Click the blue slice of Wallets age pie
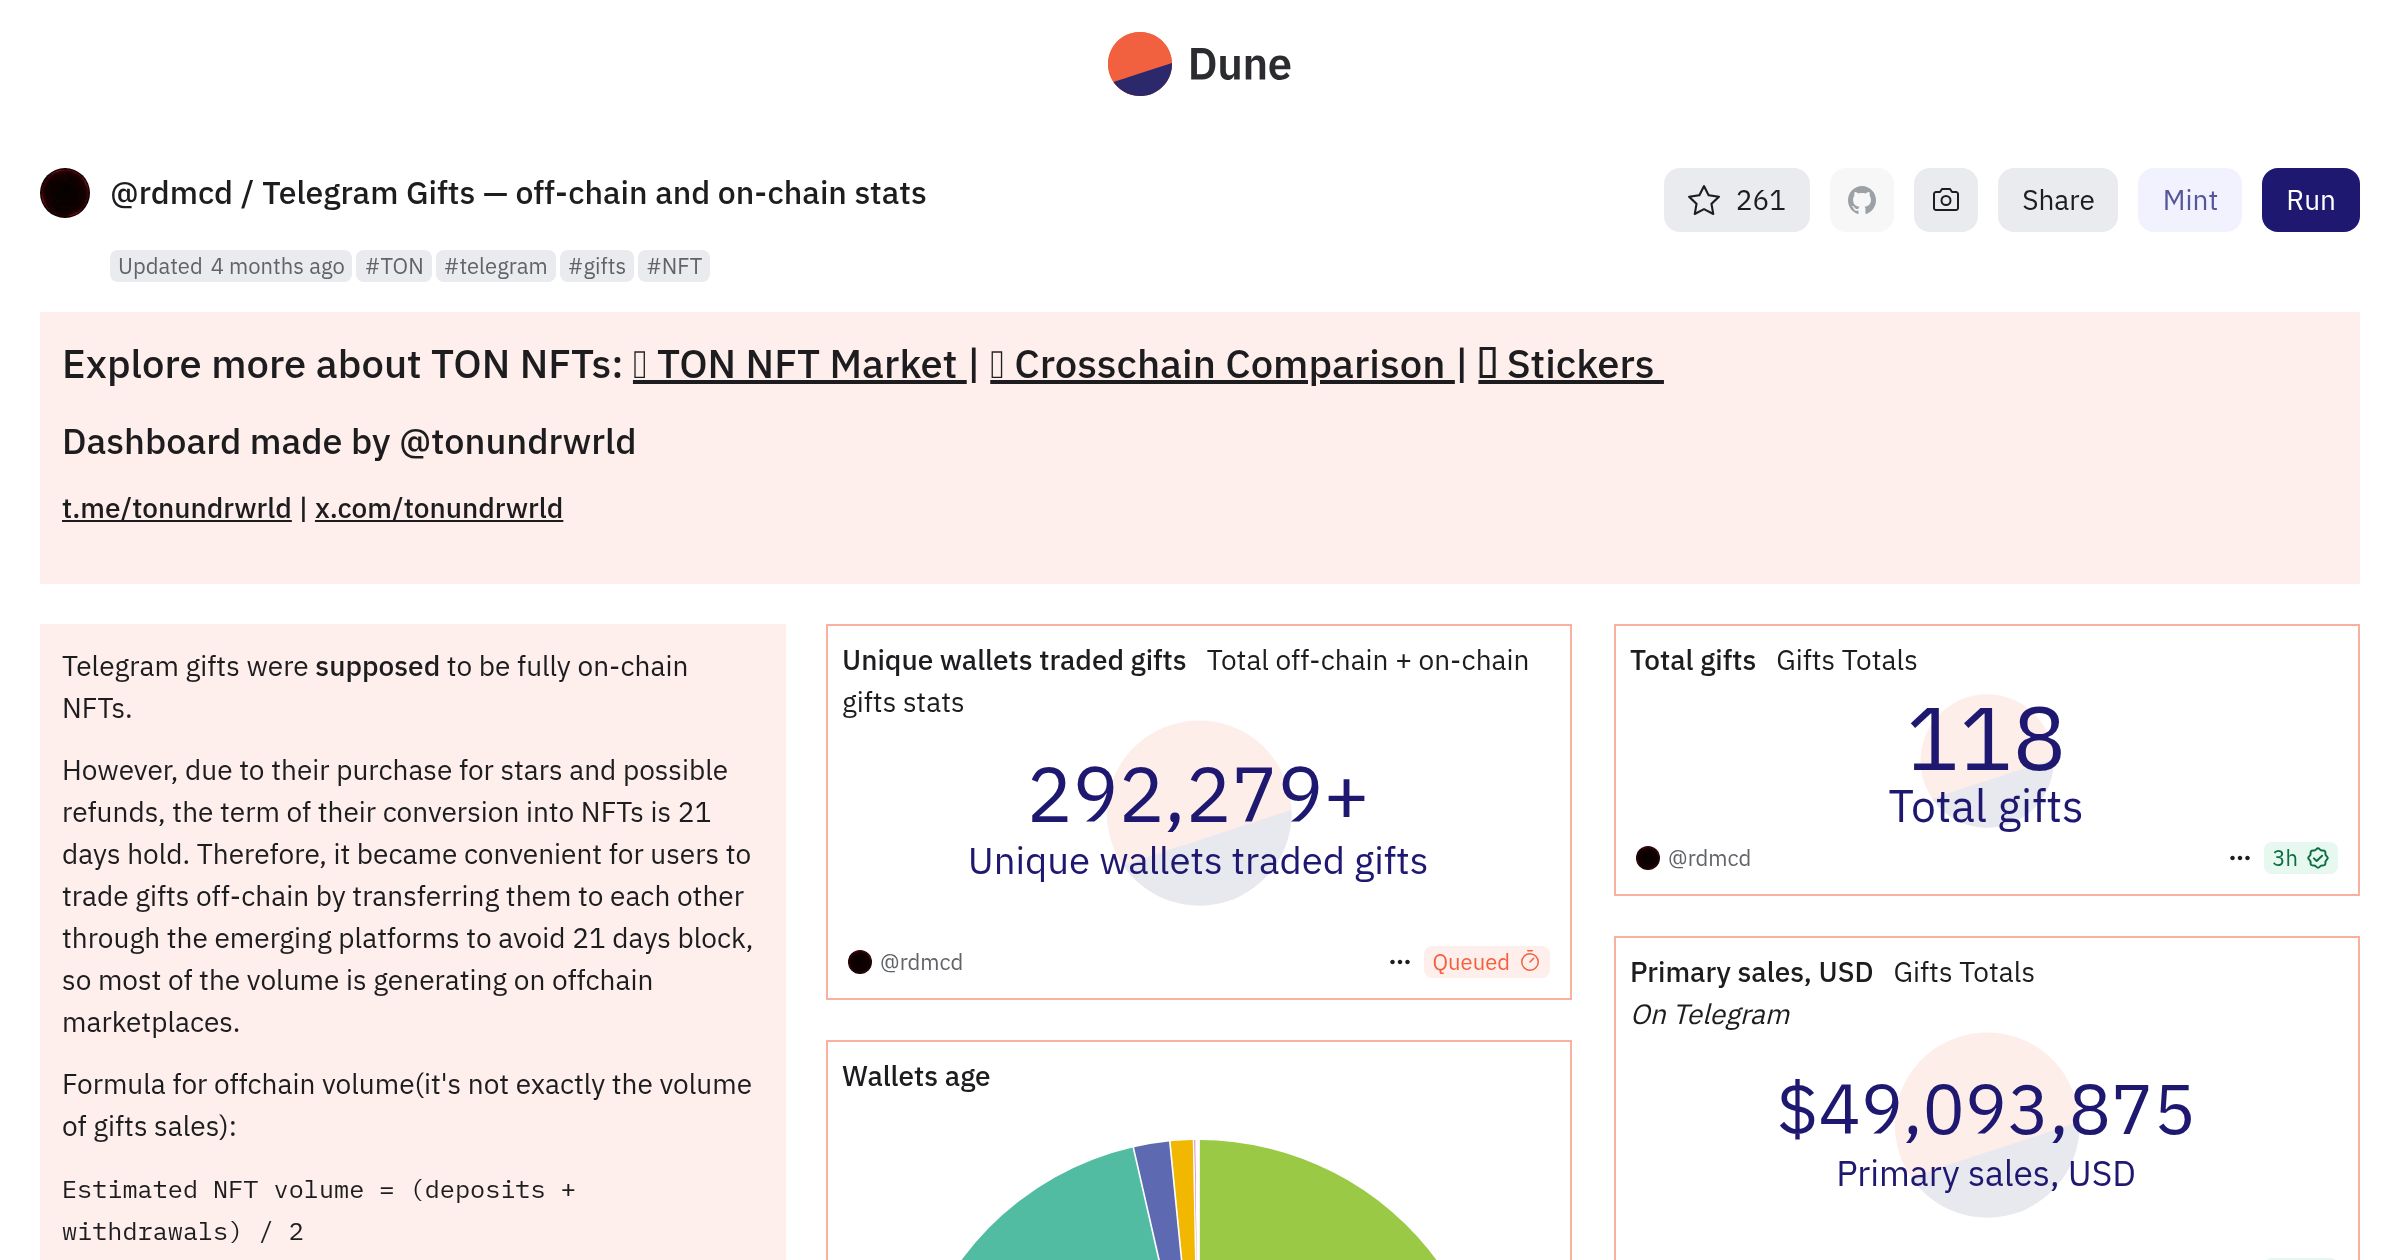The image size is (2400, 1260). point(1158,1195)
